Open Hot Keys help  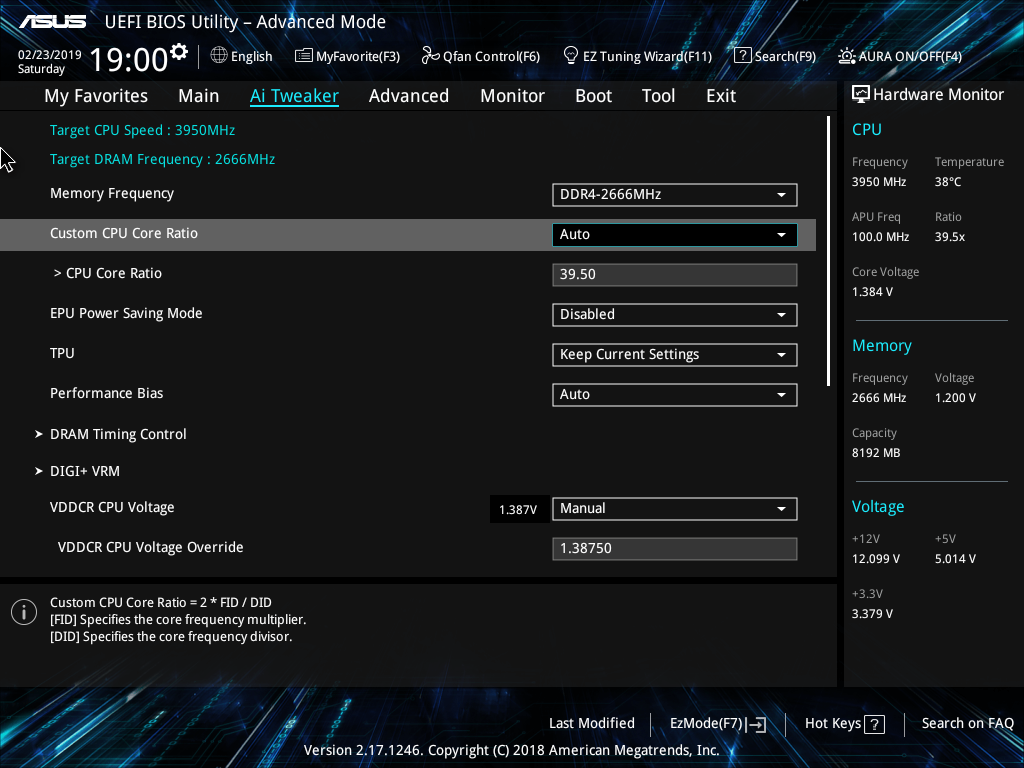click(845, 724)
